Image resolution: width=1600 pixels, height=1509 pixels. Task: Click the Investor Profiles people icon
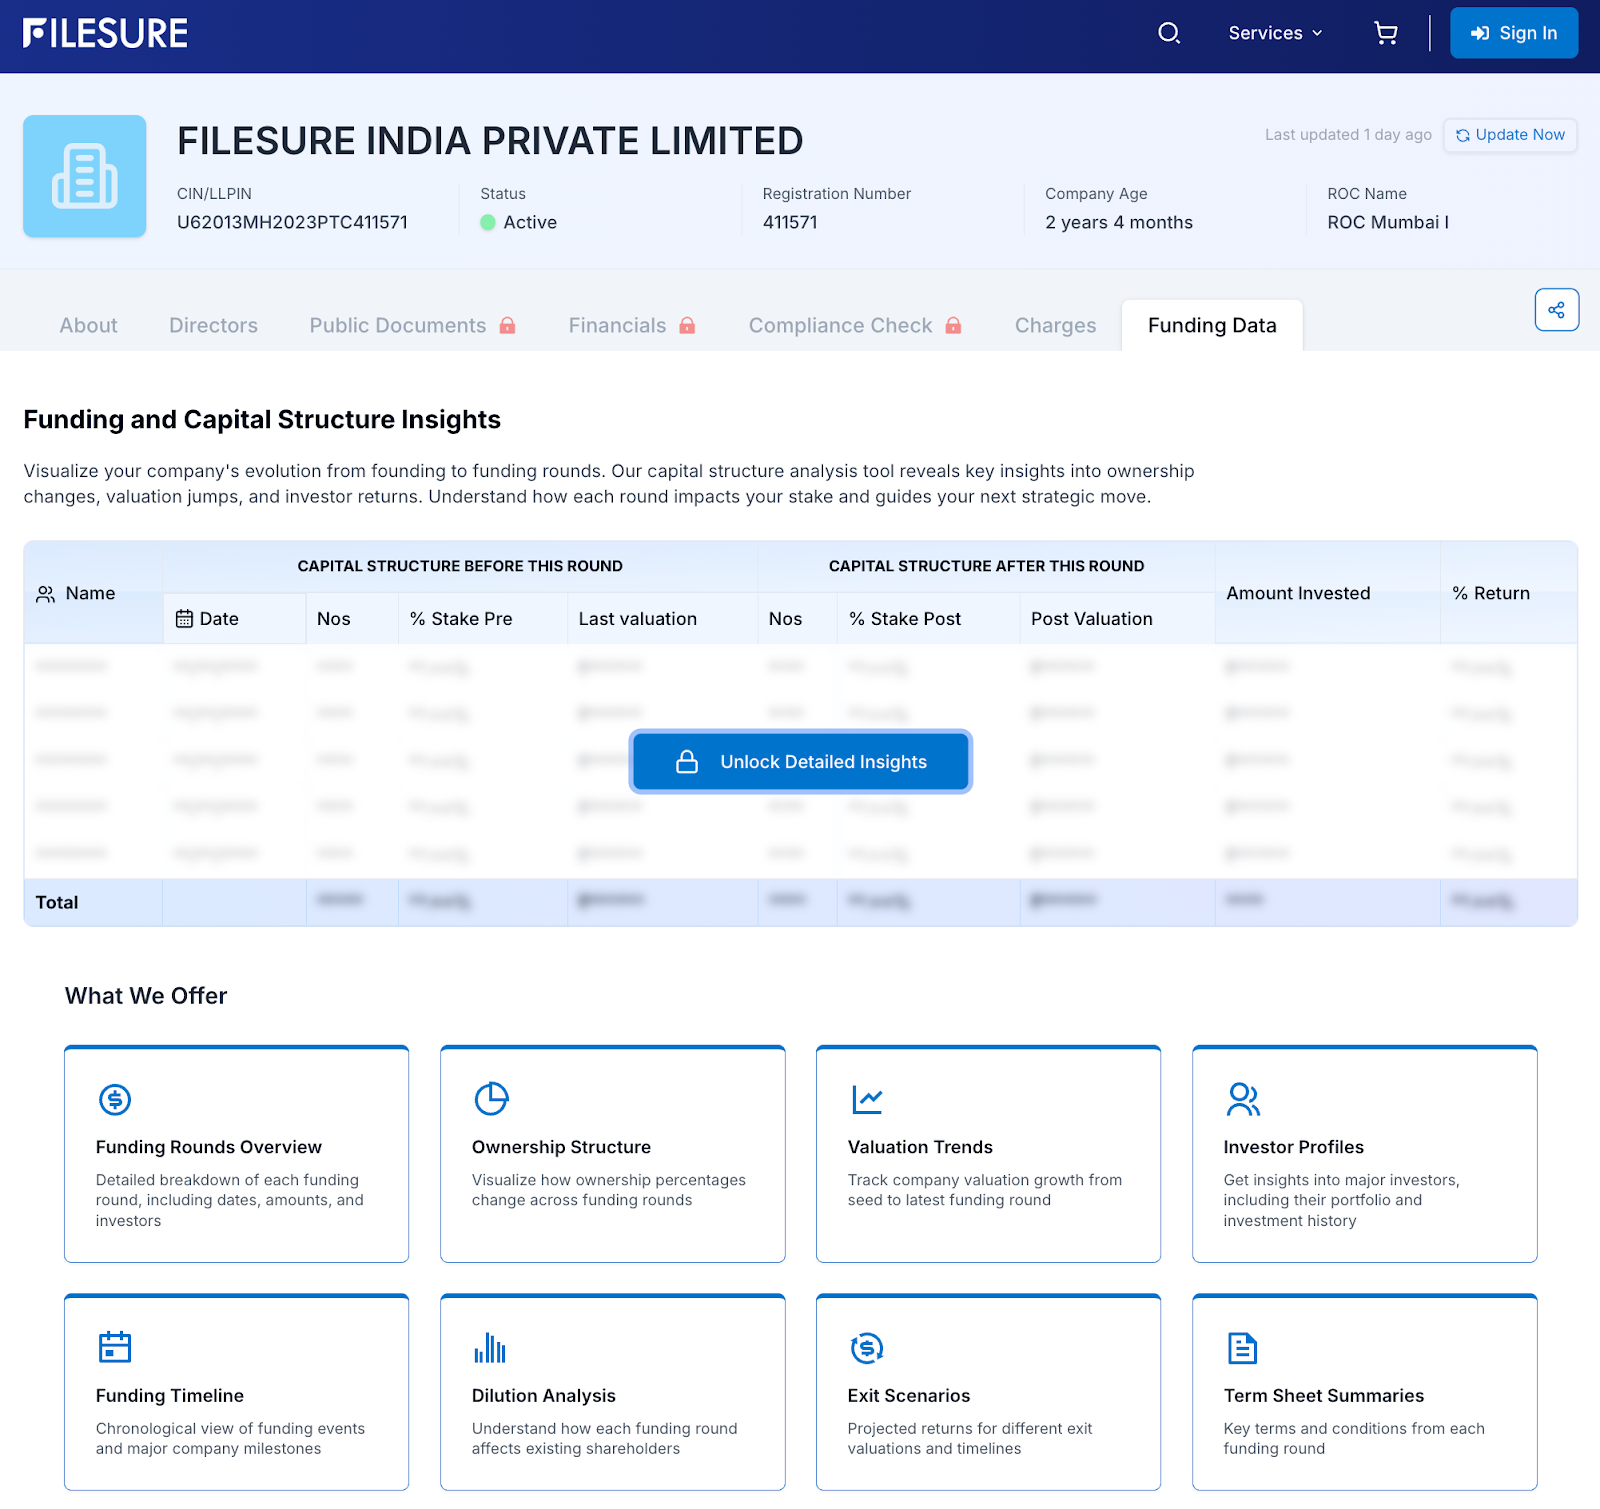point(1243,1099)
